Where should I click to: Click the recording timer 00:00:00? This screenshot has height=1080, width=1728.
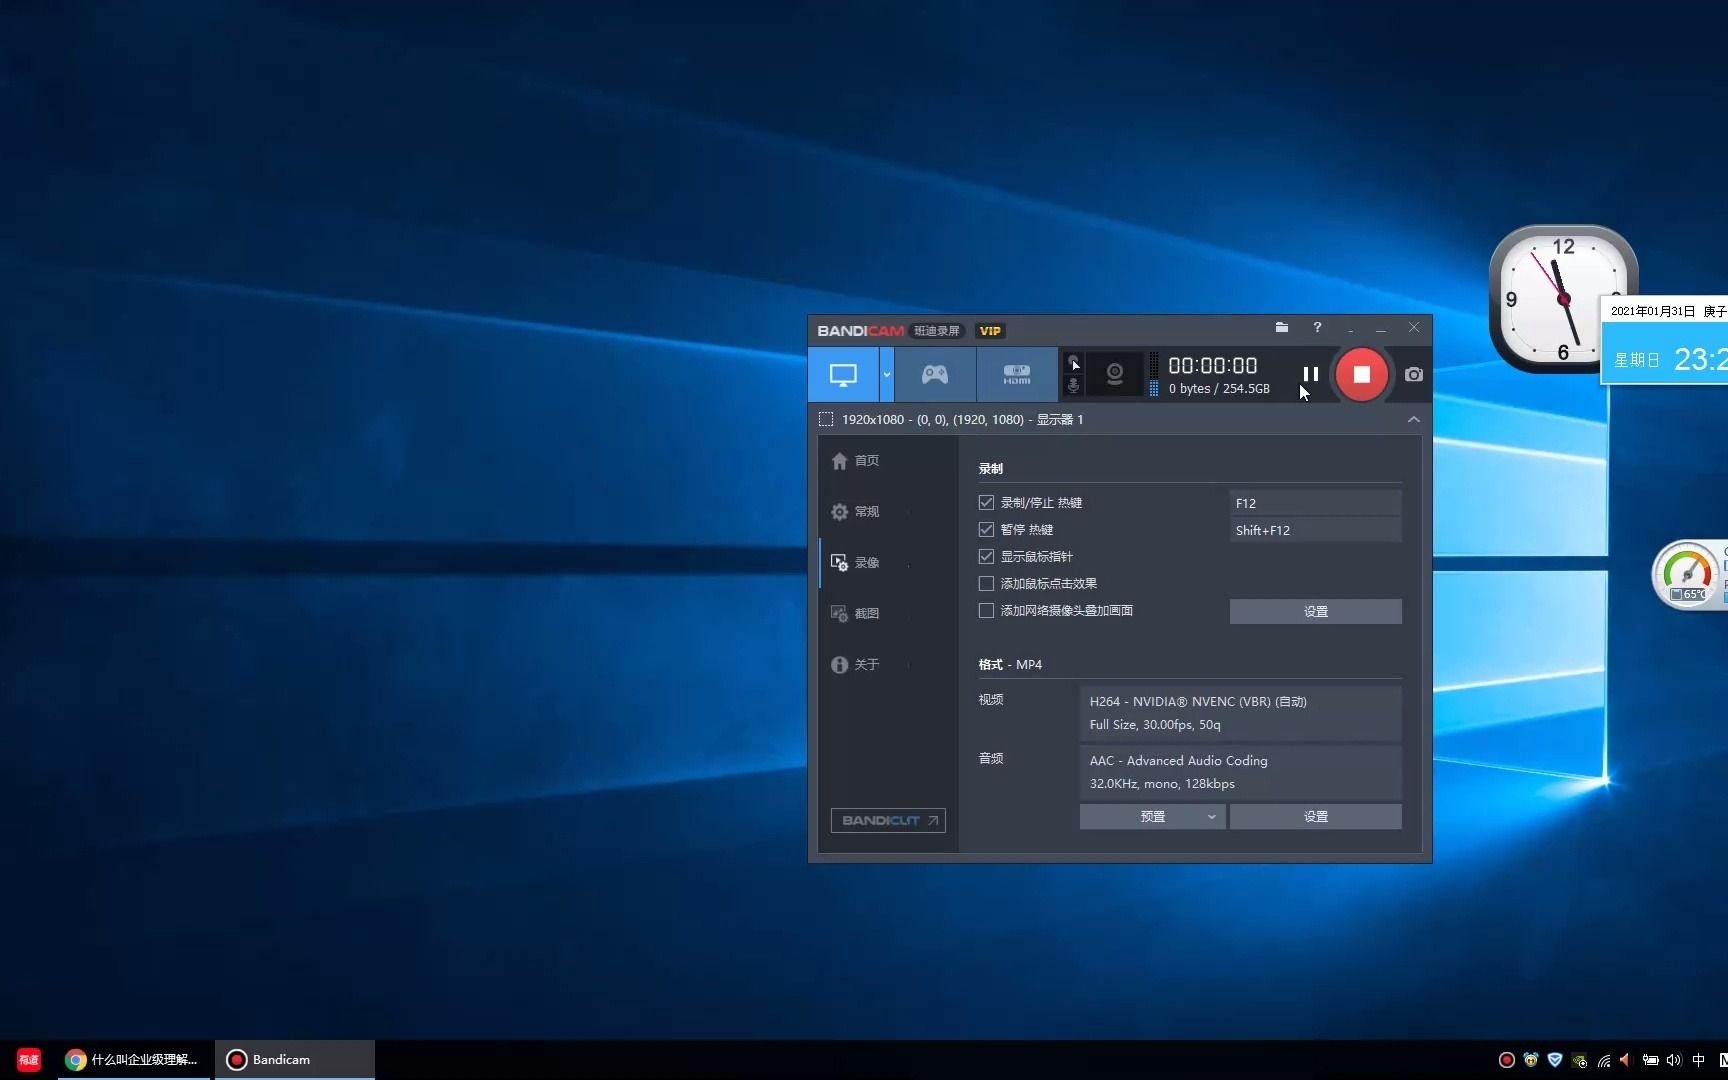click(1212, 366)
